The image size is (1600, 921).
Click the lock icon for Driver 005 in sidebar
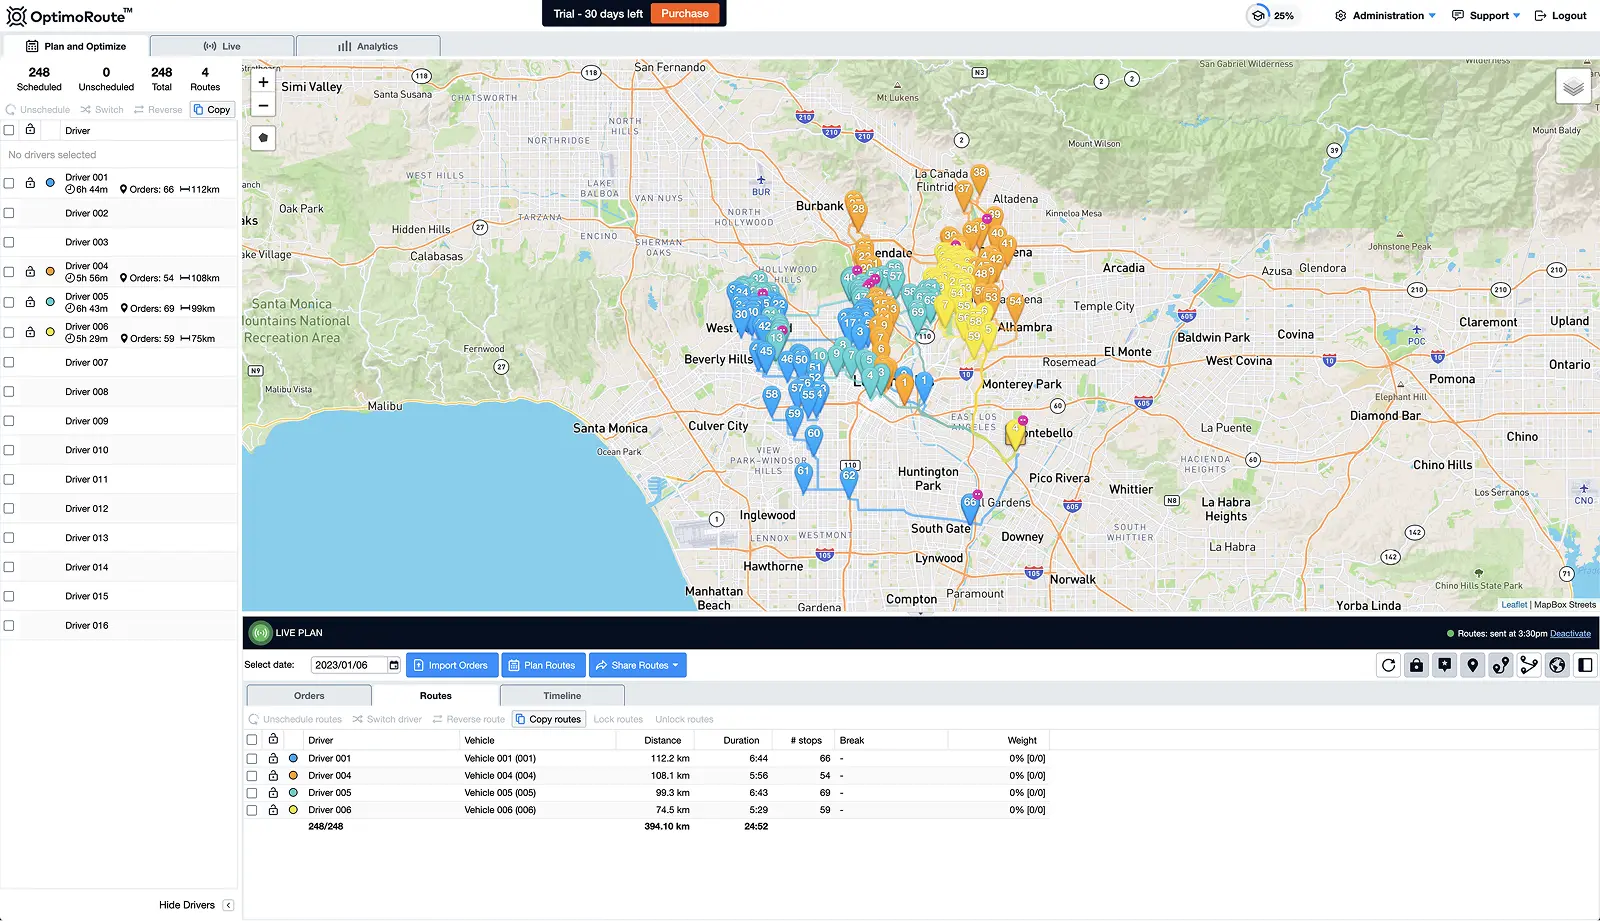point(30,301)
